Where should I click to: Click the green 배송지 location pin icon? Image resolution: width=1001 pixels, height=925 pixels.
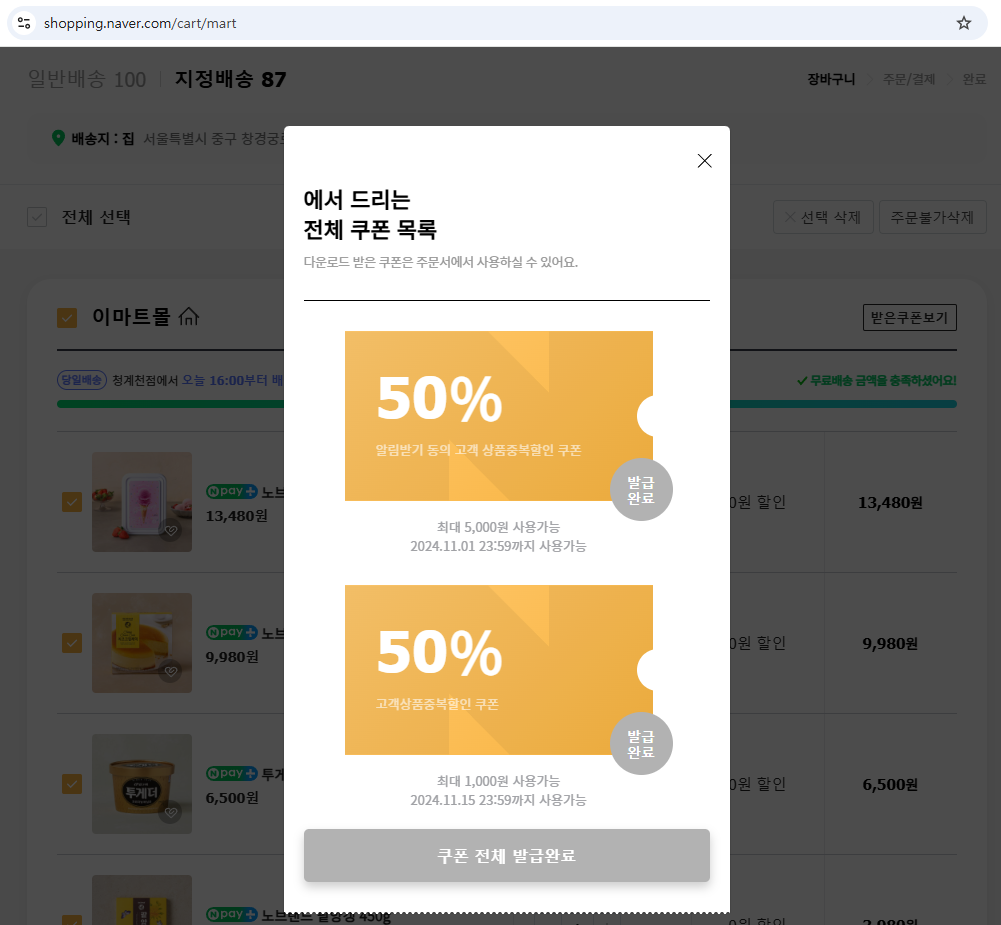point(58,138)
